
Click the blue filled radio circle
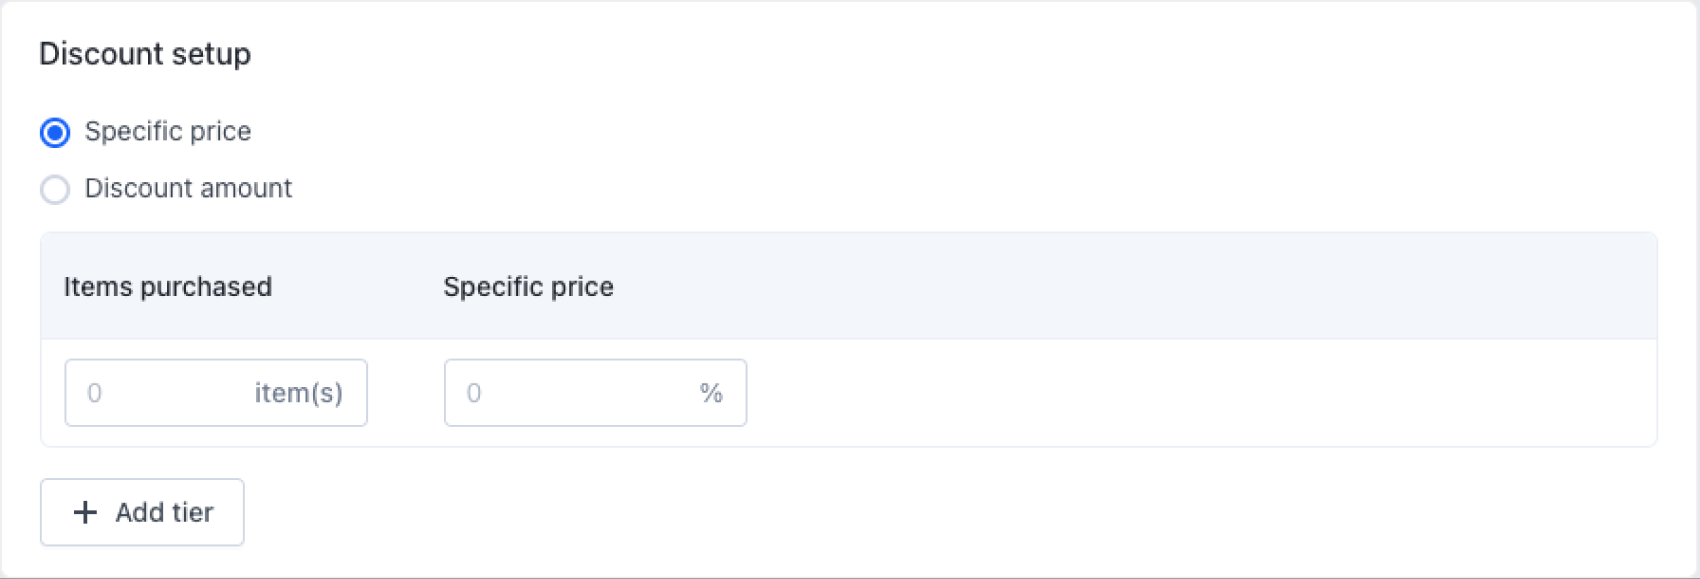point(55,132)
